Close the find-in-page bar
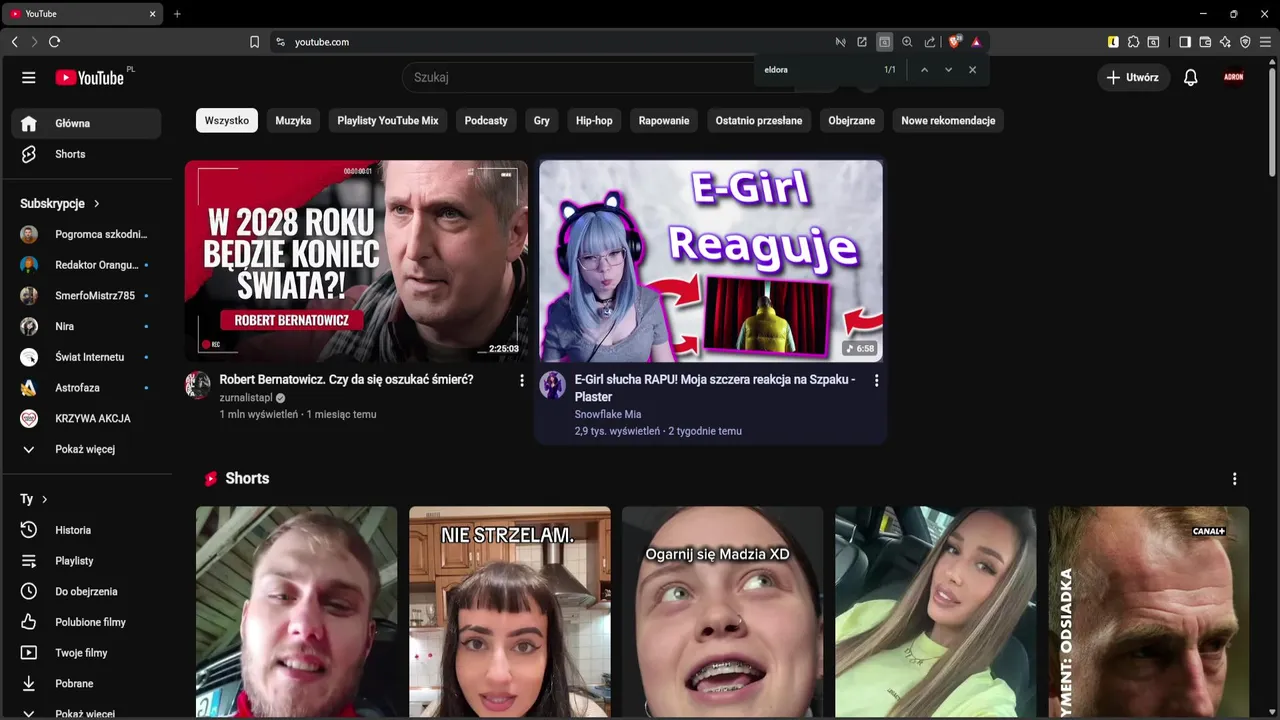The height and width of the screenshot is (720, 1280). click(x=972, y=70)
